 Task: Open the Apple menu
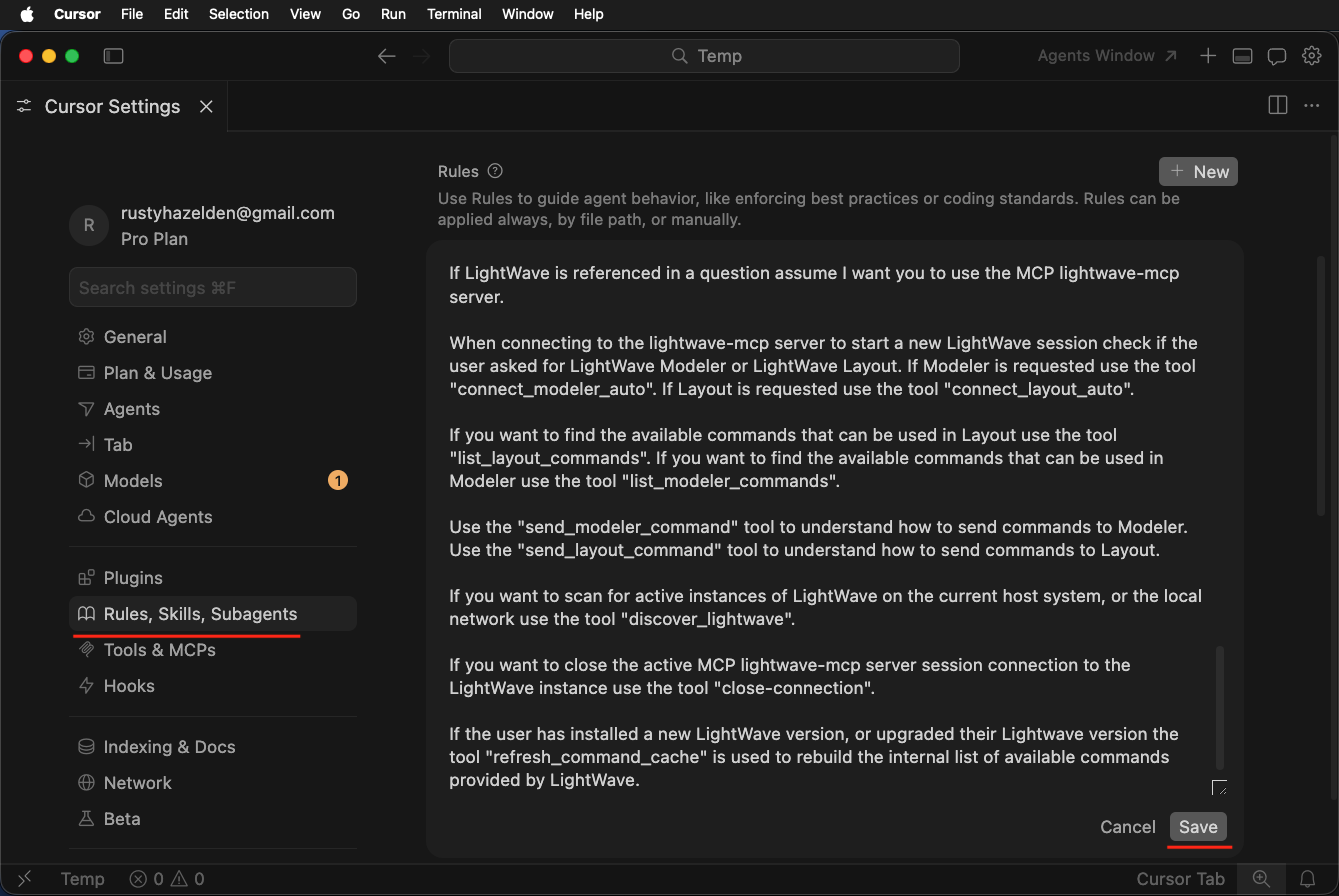pyautogui.click(x=27, y=14)
